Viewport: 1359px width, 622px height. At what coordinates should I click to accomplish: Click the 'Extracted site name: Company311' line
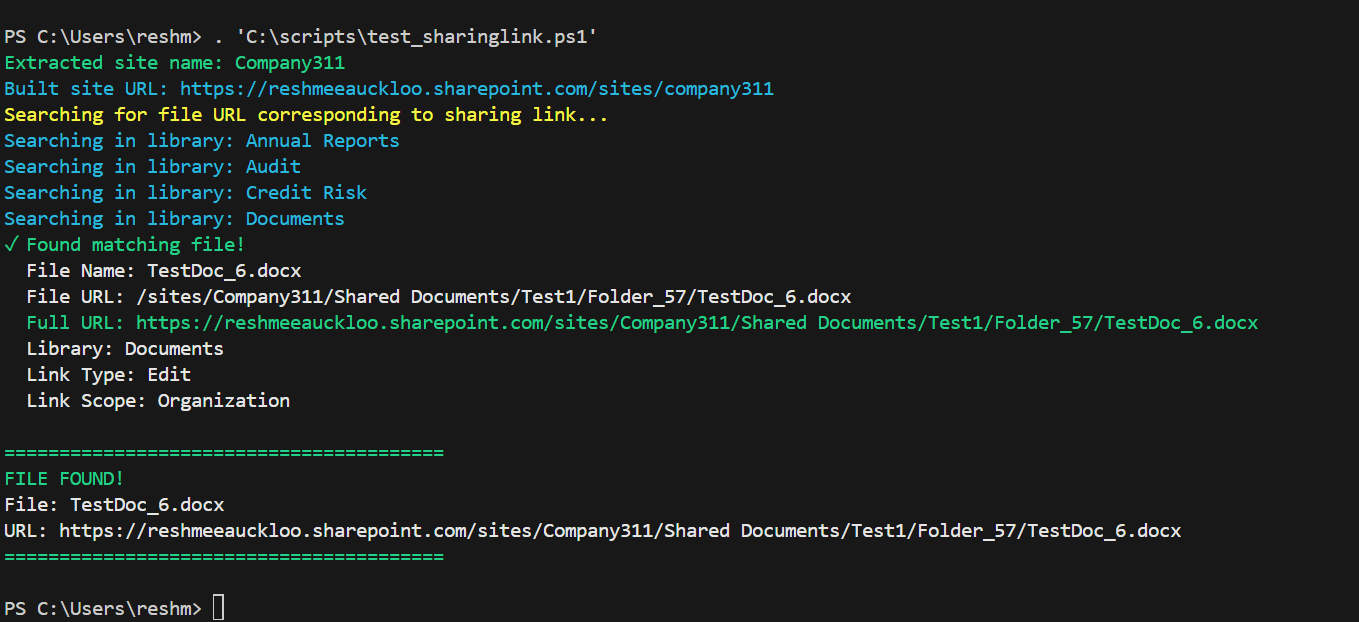click(x=174, y=63)
